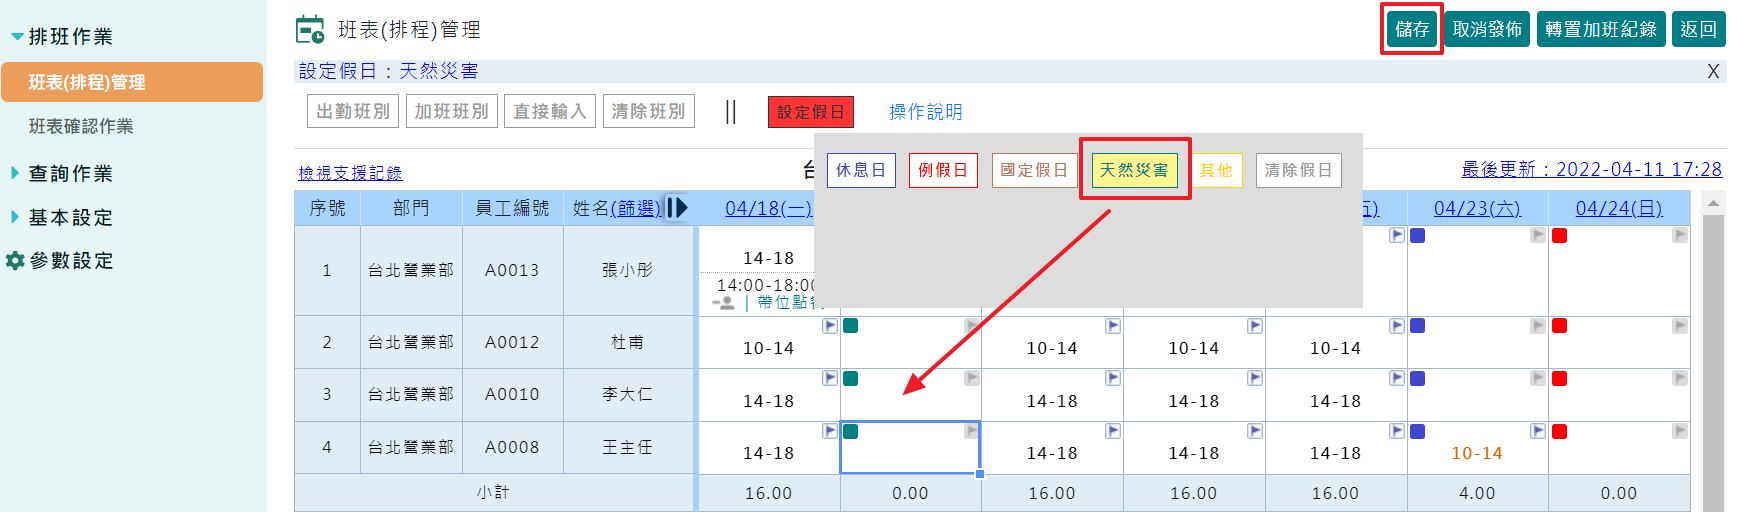
Task: Click the flag icon in 李大仁's Friday (五) cell
Action: (x=1397, y=378)
